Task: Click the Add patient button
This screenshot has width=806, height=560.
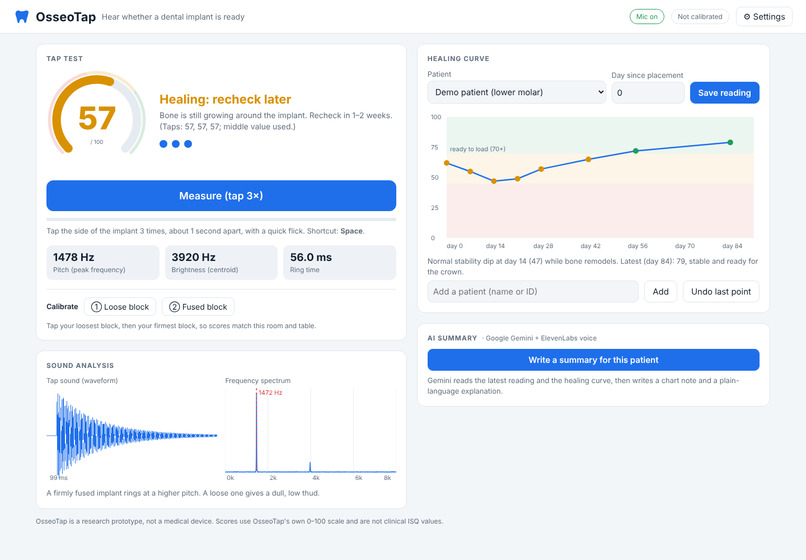Action: click(x=661, y=292)
